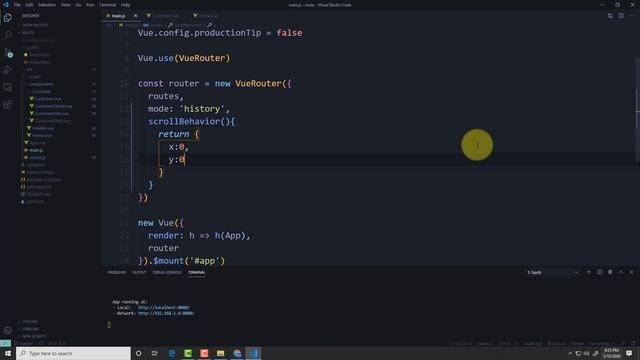
Task: Split the editor to the right
Action: [621, 16]
